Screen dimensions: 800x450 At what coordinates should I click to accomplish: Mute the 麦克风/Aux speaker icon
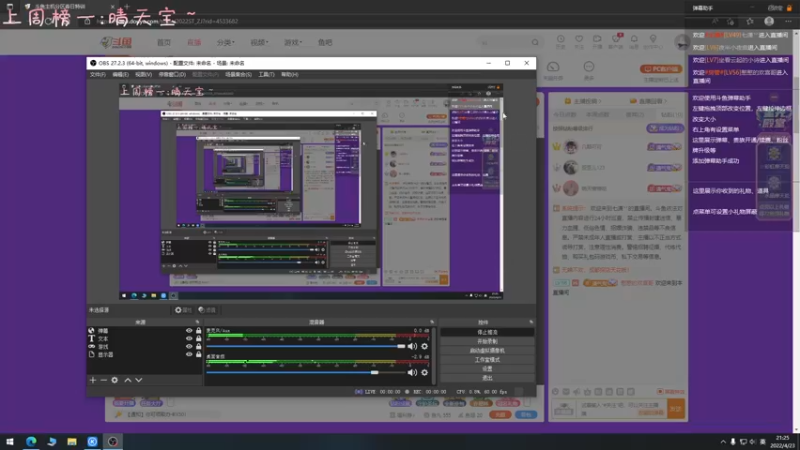pyautogui.click(x=412, y=346)
